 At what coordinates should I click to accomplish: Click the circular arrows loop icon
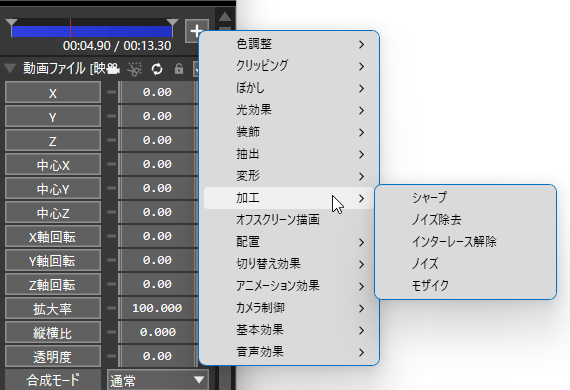[x=157, y=69]
